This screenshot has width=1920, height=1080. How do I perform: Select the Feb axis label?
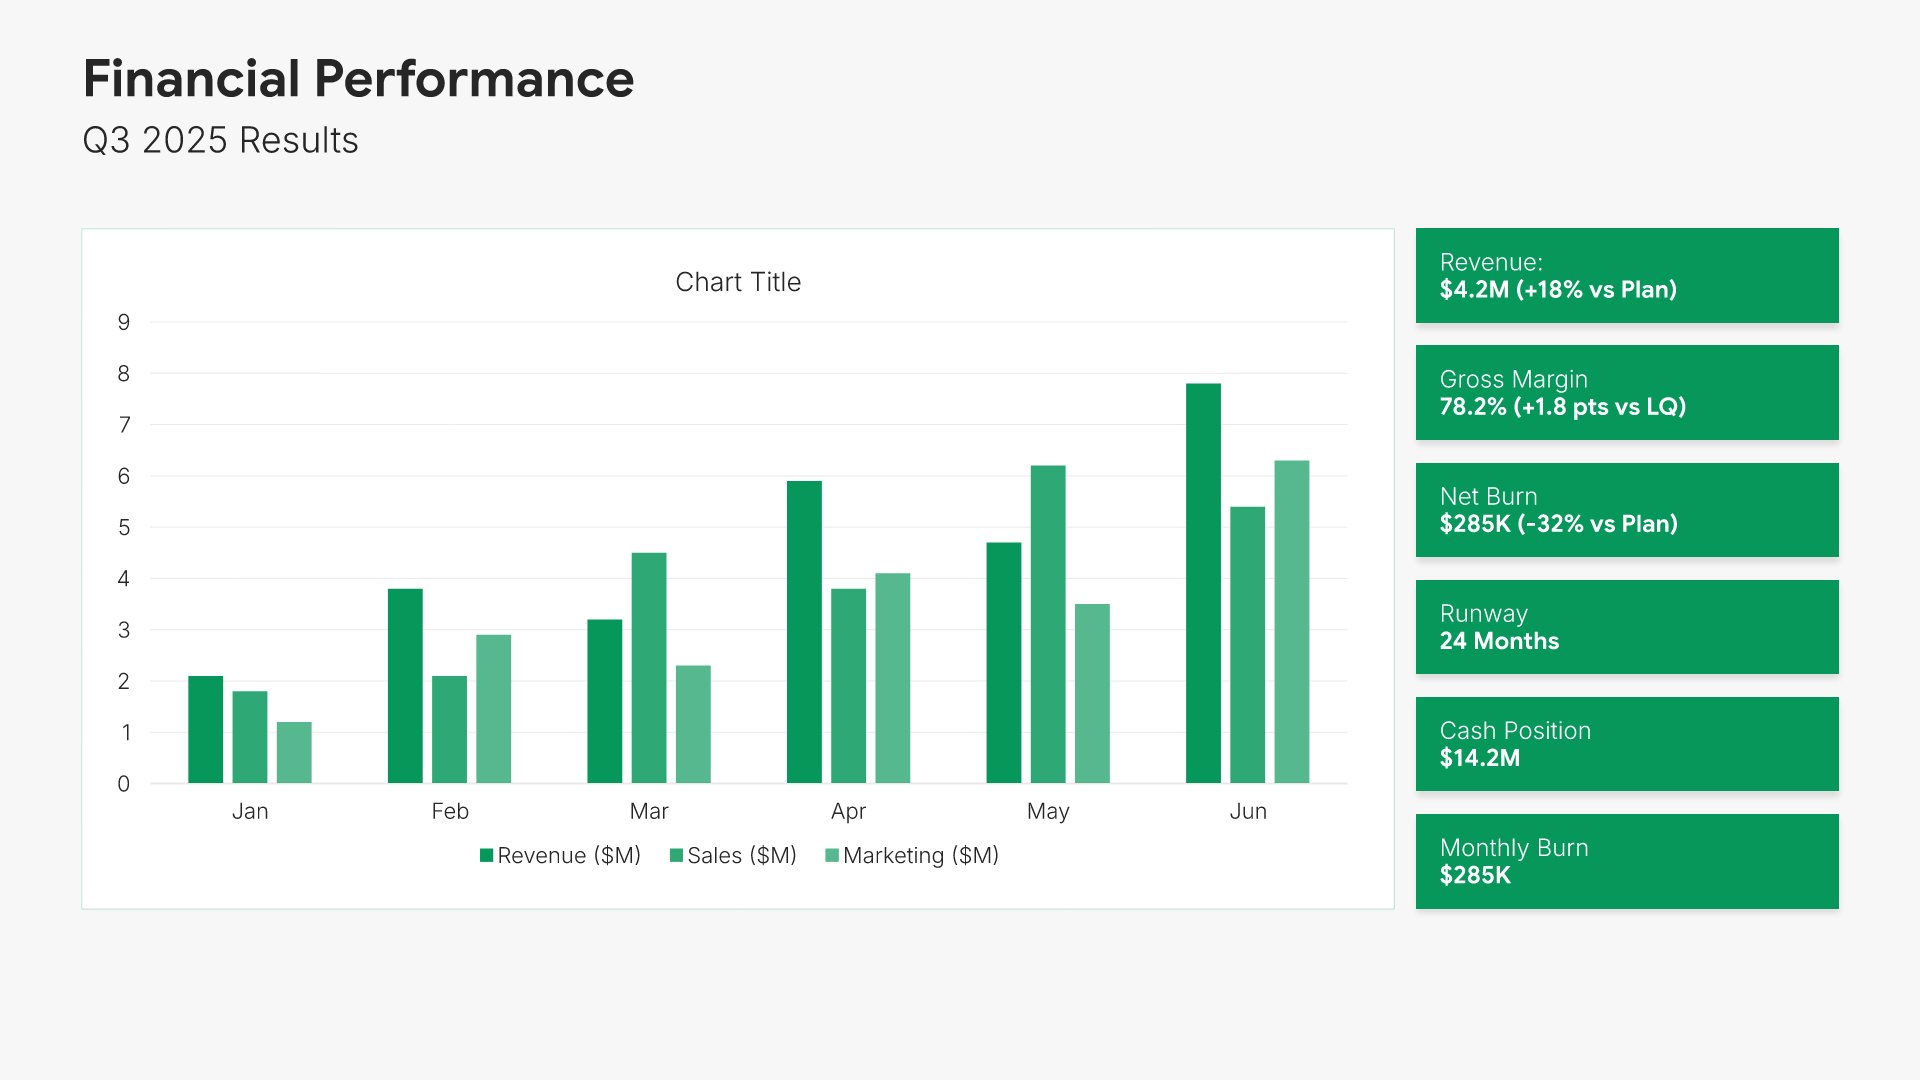click(x=450, y=811)
